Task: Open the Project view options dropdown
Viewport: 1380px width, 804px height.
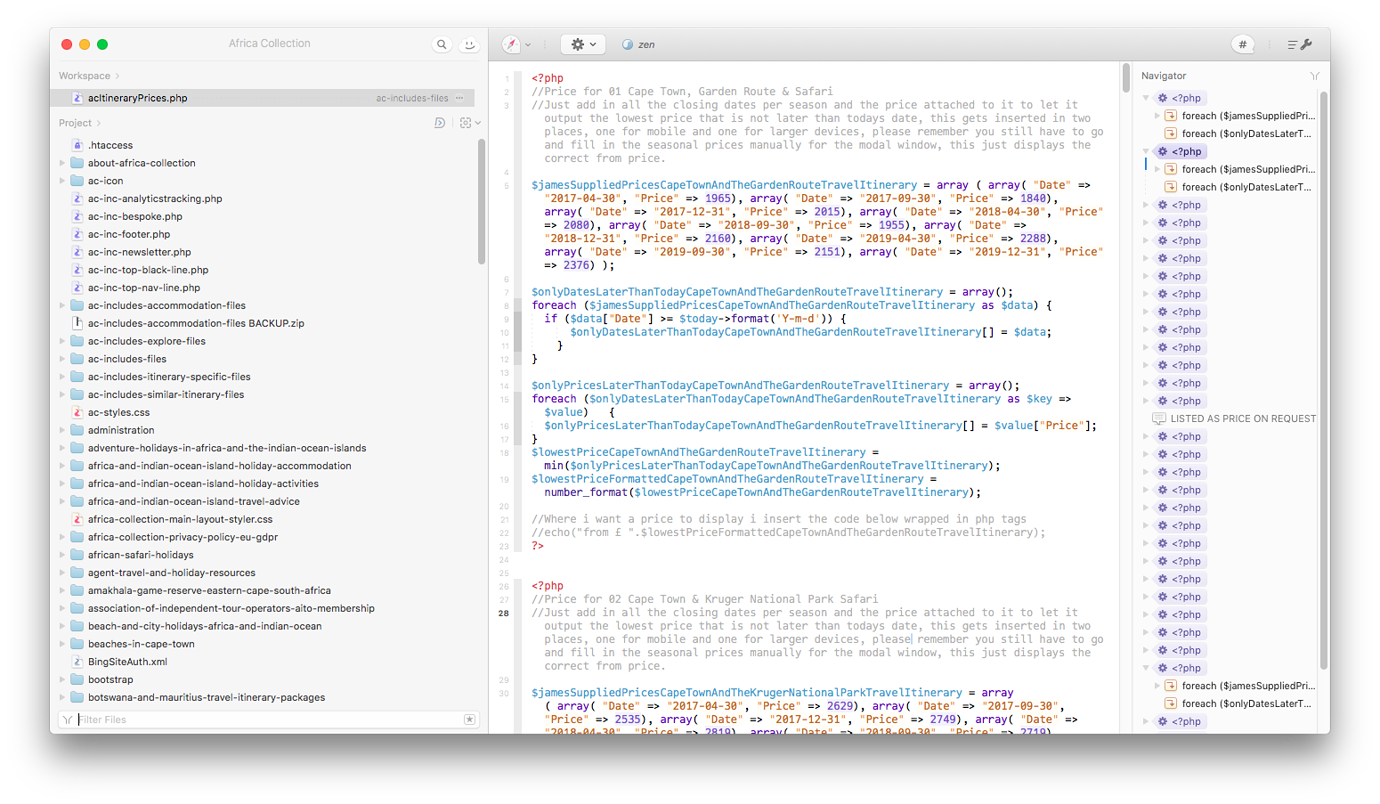Action: [470, 123]
